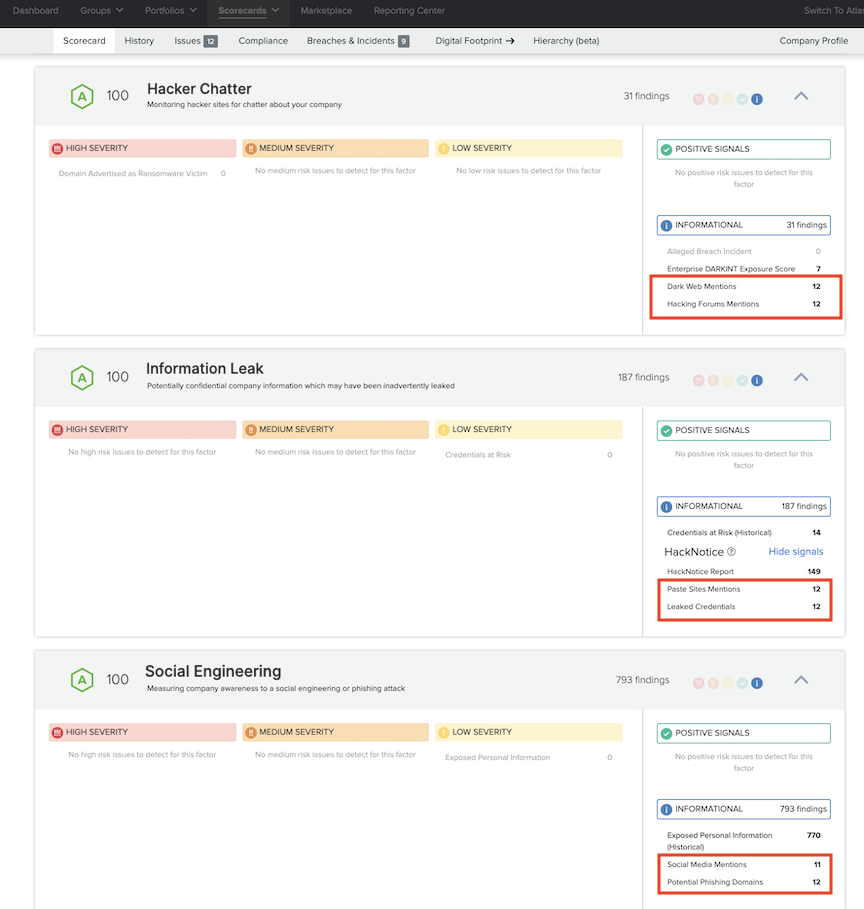Click blue informational icon in Hacker Chatter header

coord(757,99)
